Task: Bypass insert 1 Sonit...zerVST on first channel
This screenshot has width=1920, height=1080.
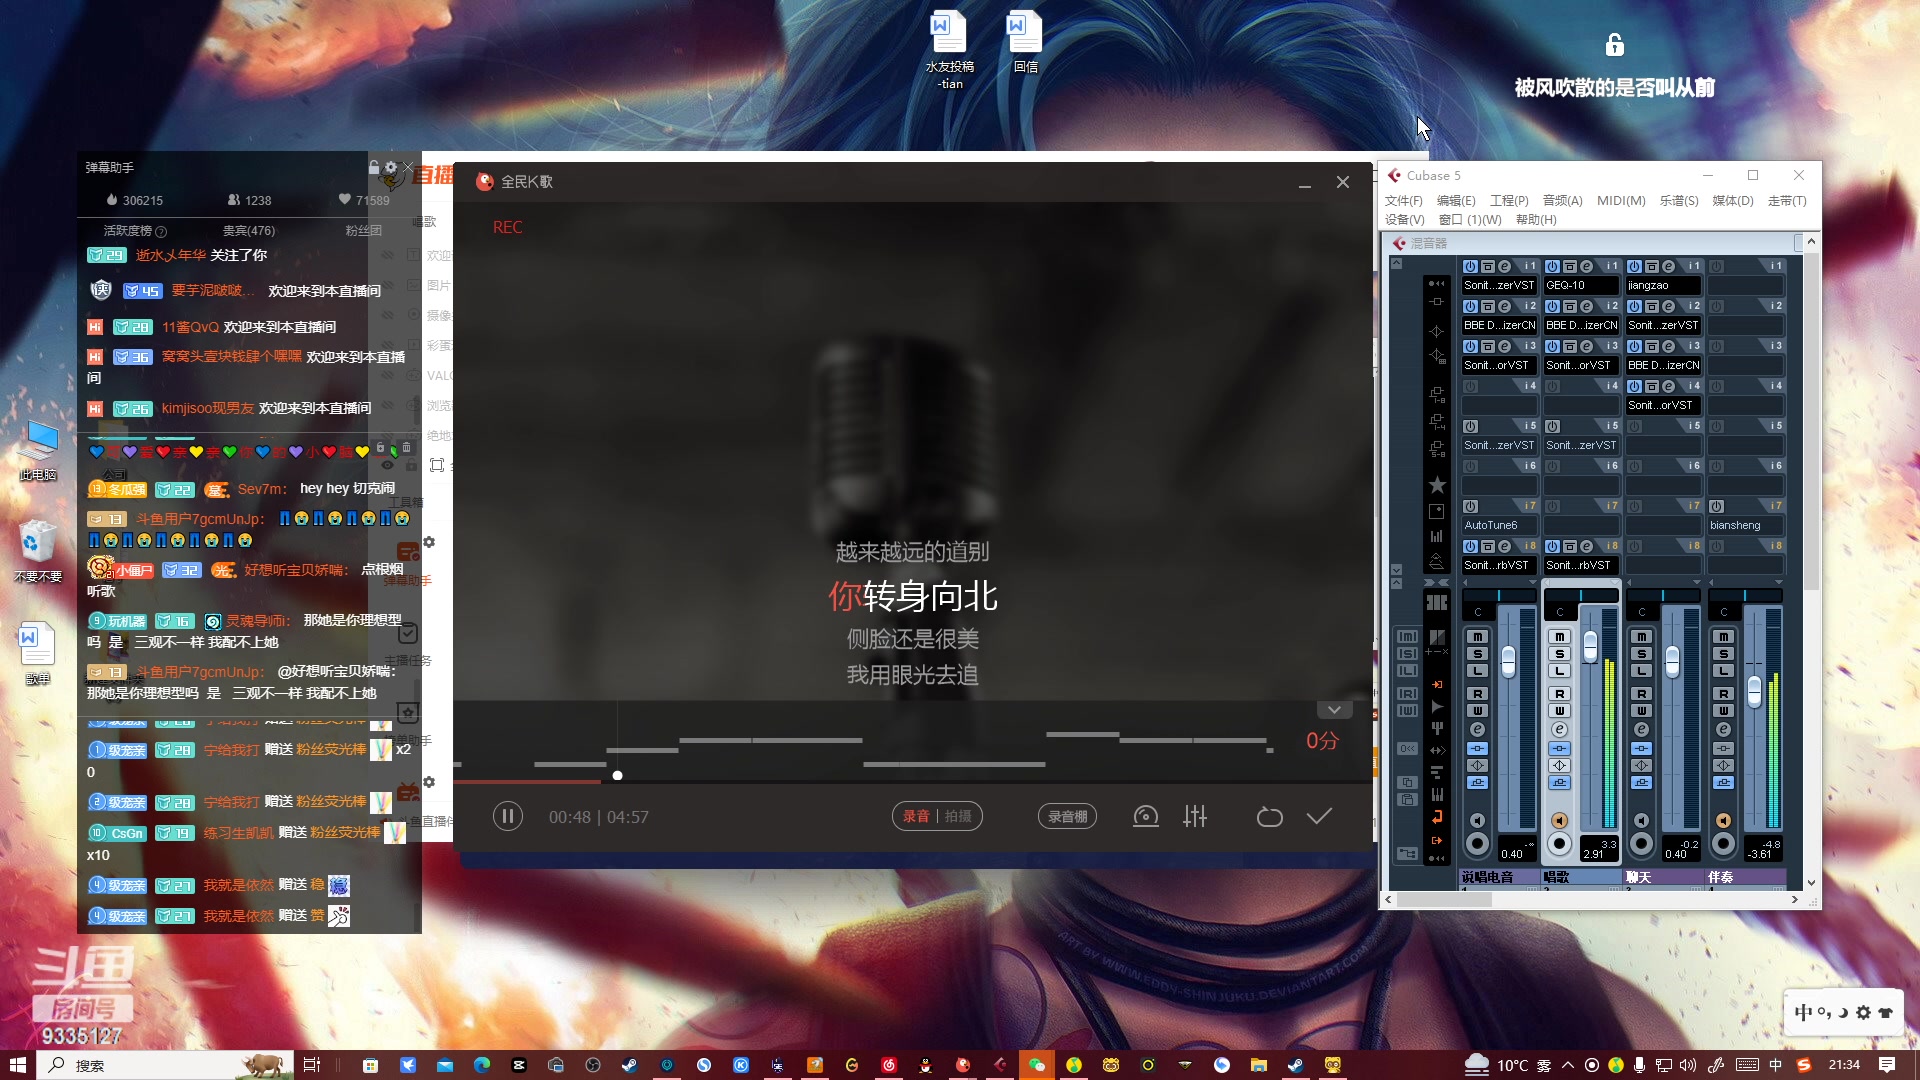Action: (1487, 267)
